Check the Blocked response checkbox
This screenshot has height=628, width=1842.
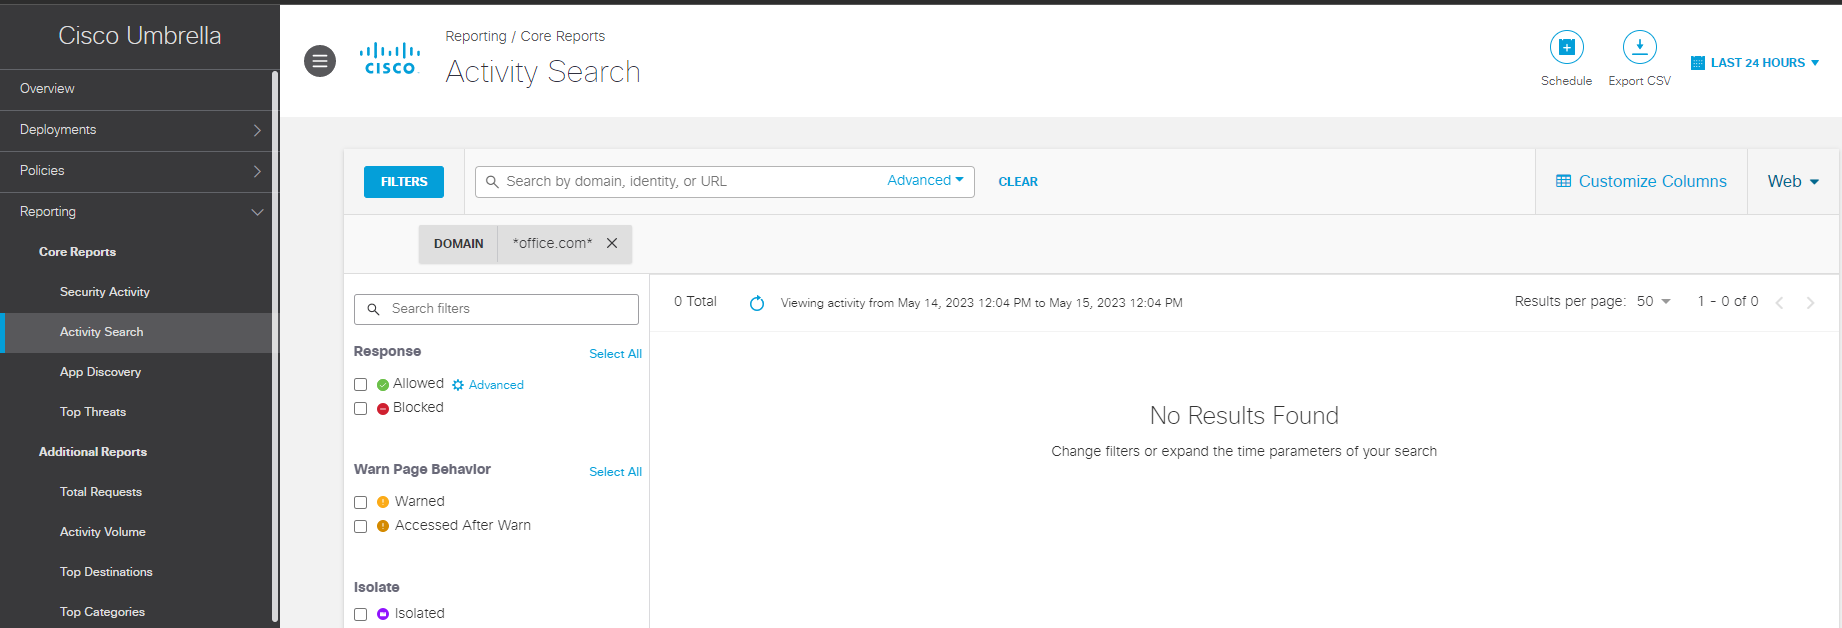point(361,409)
